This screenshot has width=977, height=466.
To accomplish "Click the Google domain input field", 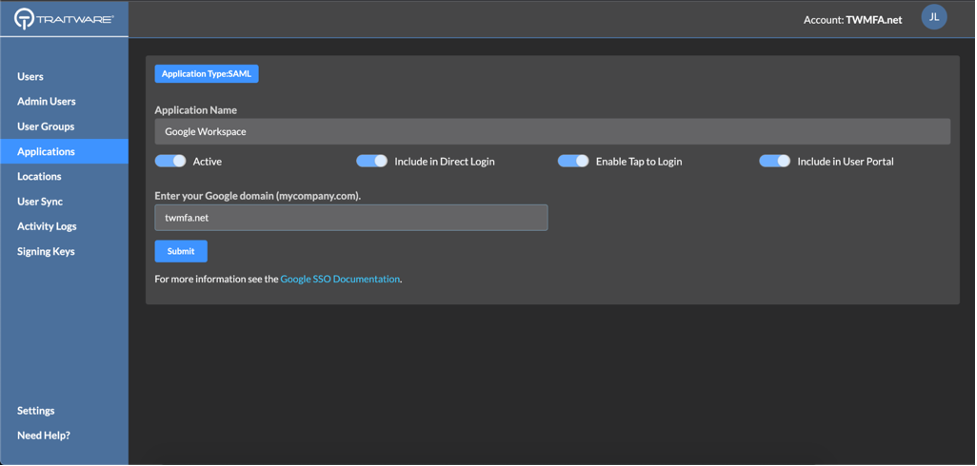I will (x=351, y=218).
